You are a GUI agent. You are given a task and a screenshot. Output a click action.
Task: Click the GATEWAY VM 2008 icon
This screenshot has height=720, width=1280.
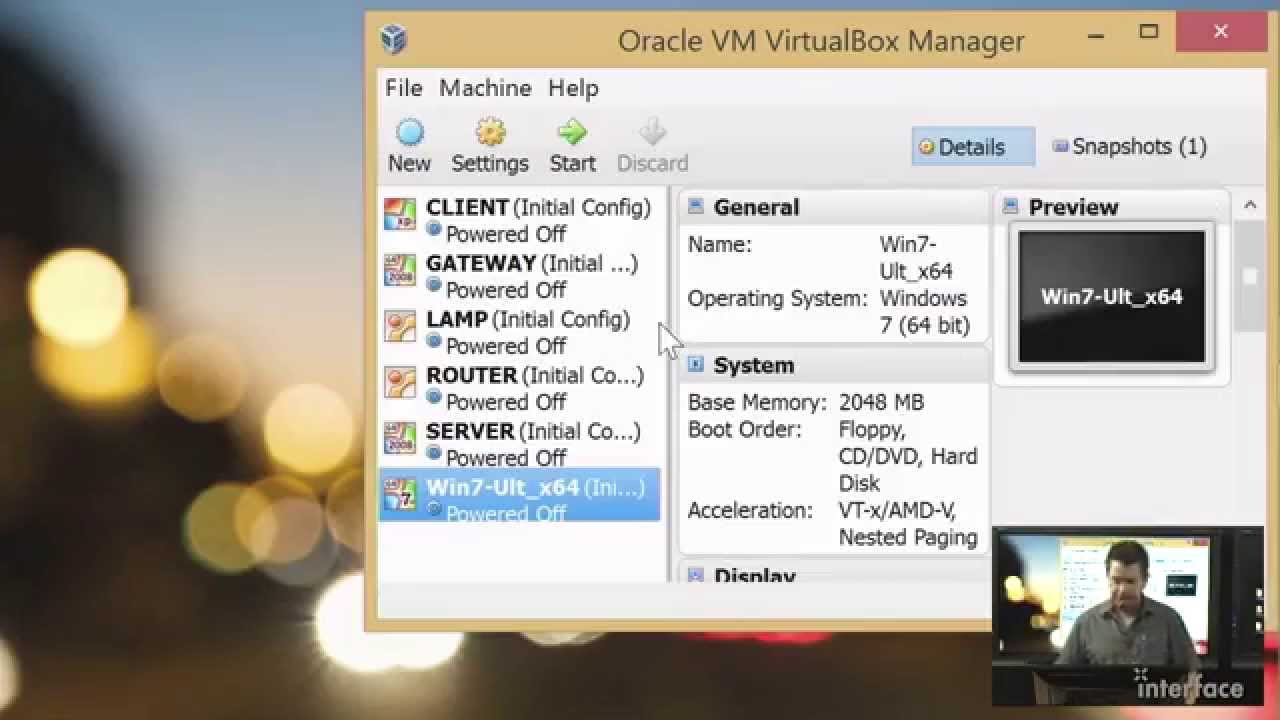[400, 272]
